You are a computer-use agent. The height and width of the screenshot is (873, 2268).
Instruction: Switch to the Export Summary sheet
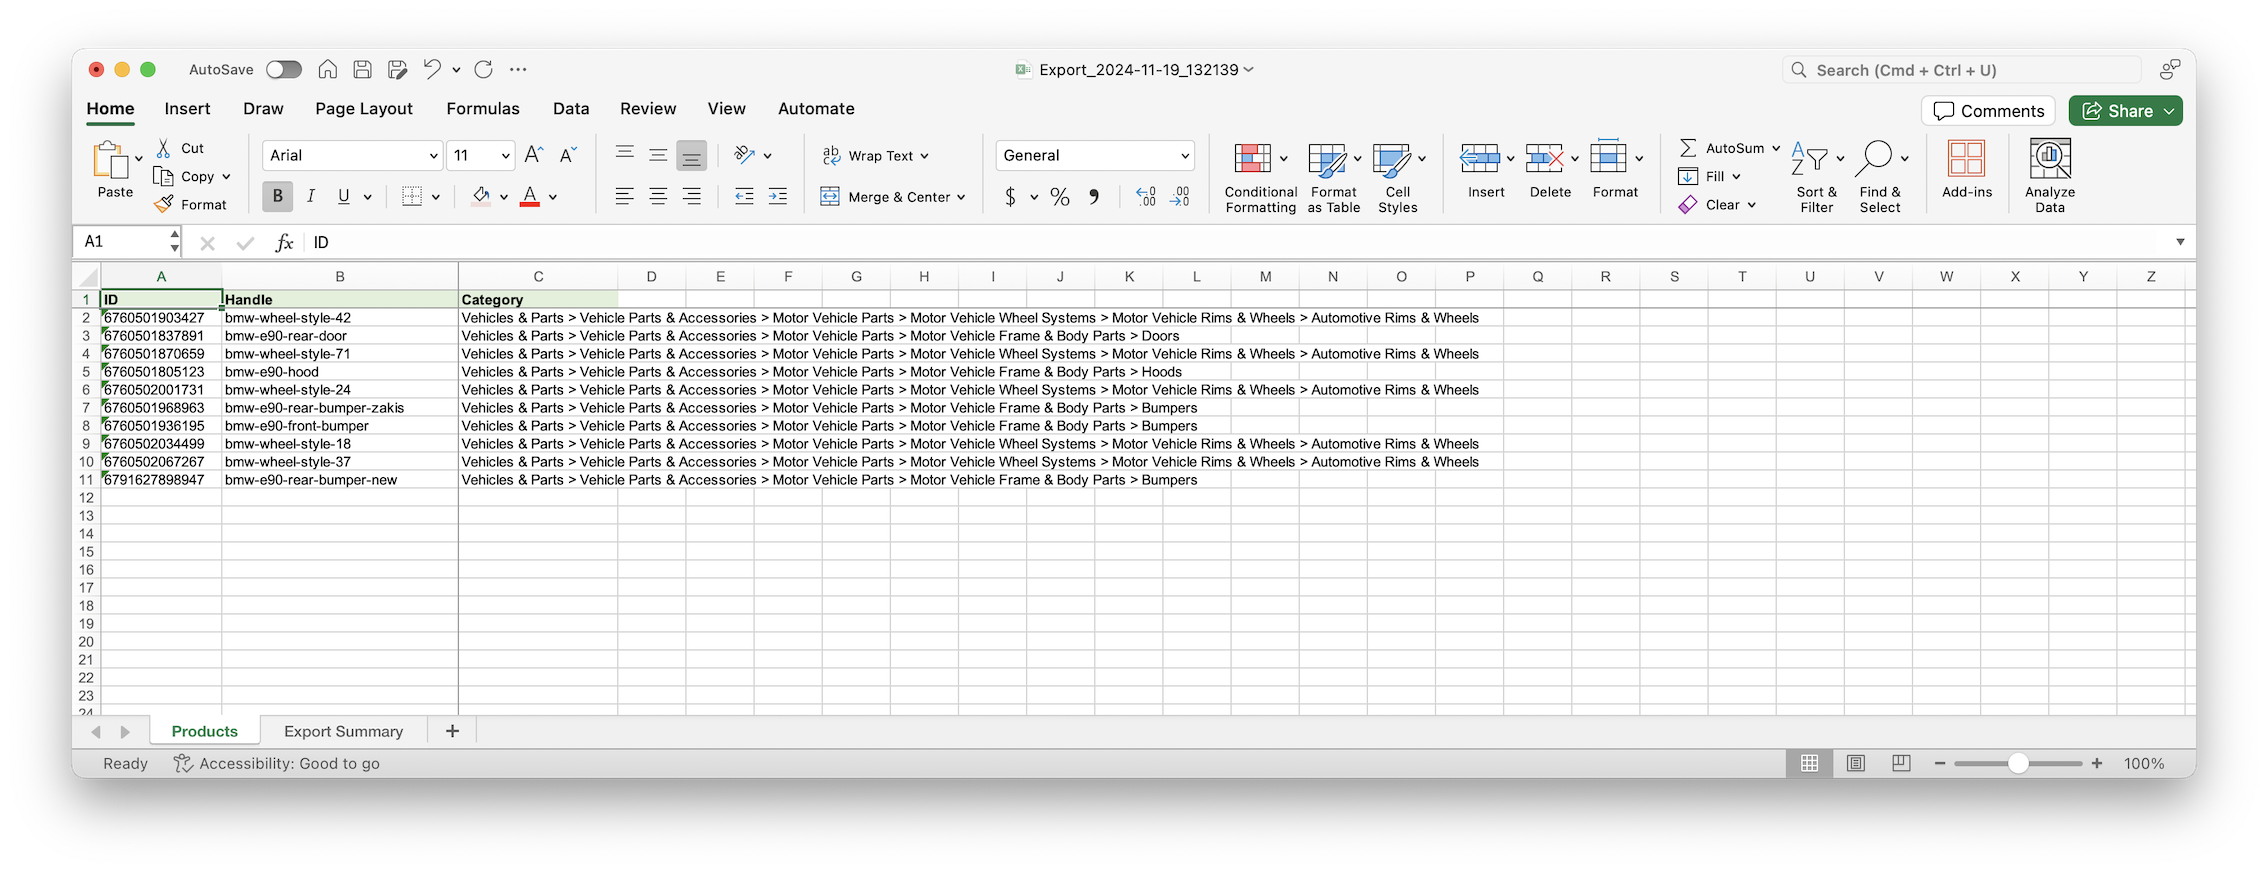pyautogui.click(x=343, y=731)
